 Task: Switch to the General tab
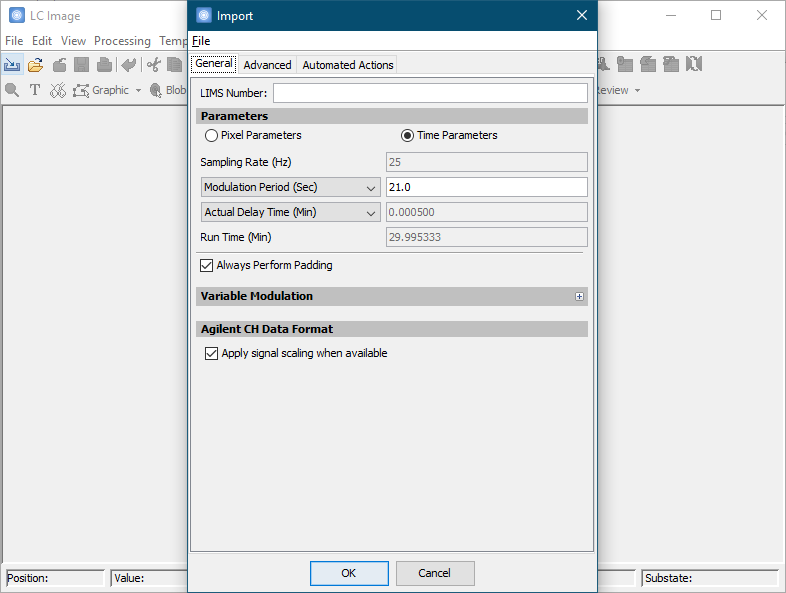[214, 63]
